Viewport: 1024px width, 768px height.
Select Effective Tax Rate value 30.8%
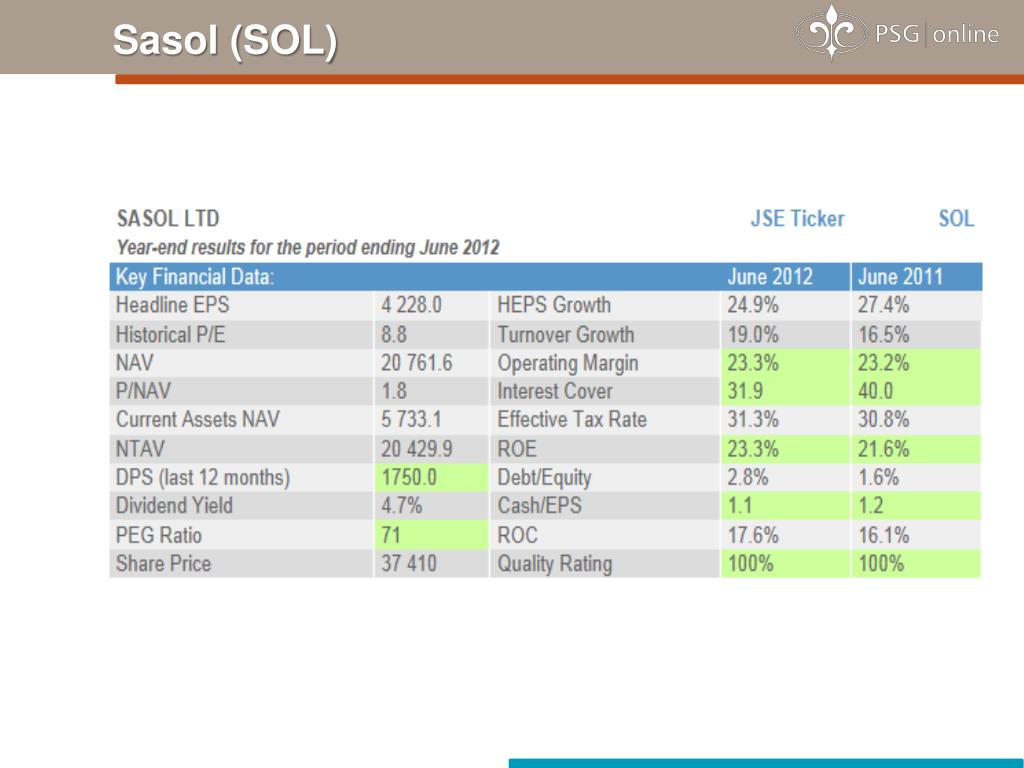[884, 419]
